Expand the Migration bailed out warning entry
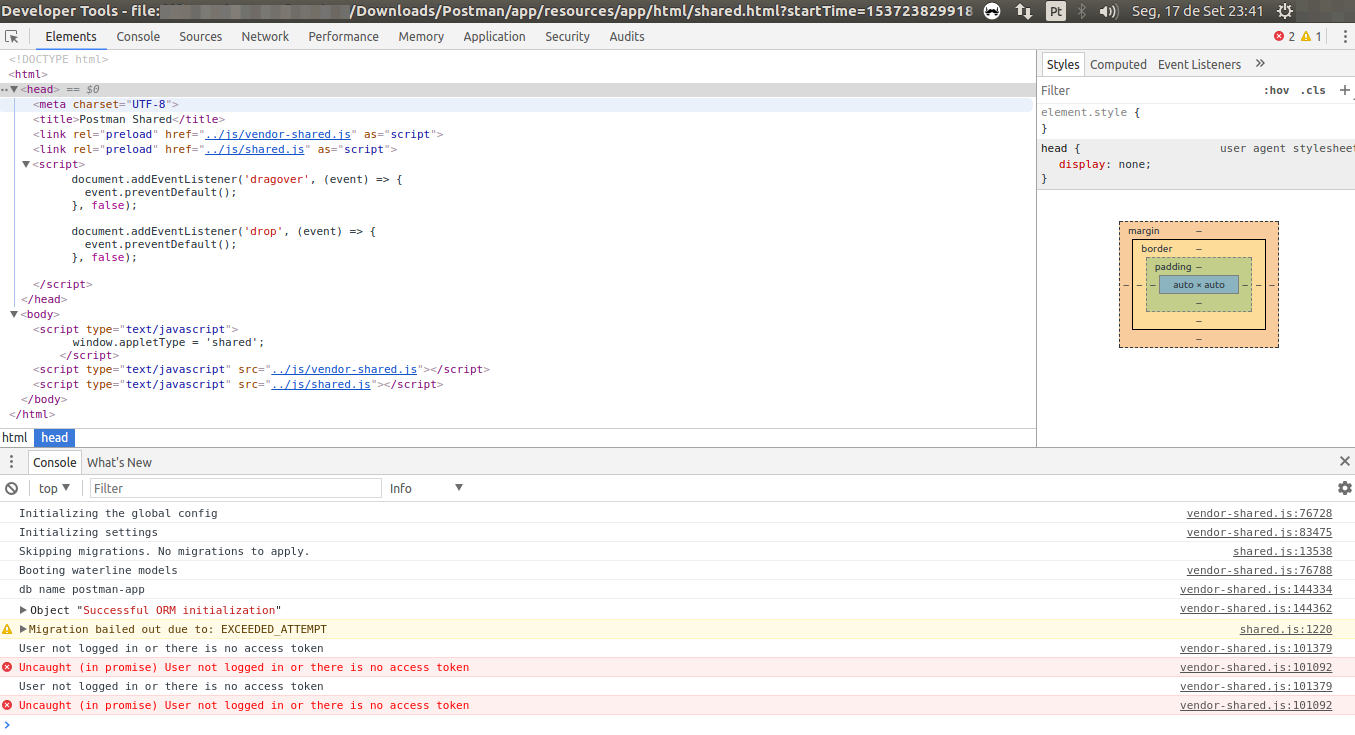1355x735 pixels. 21,629
